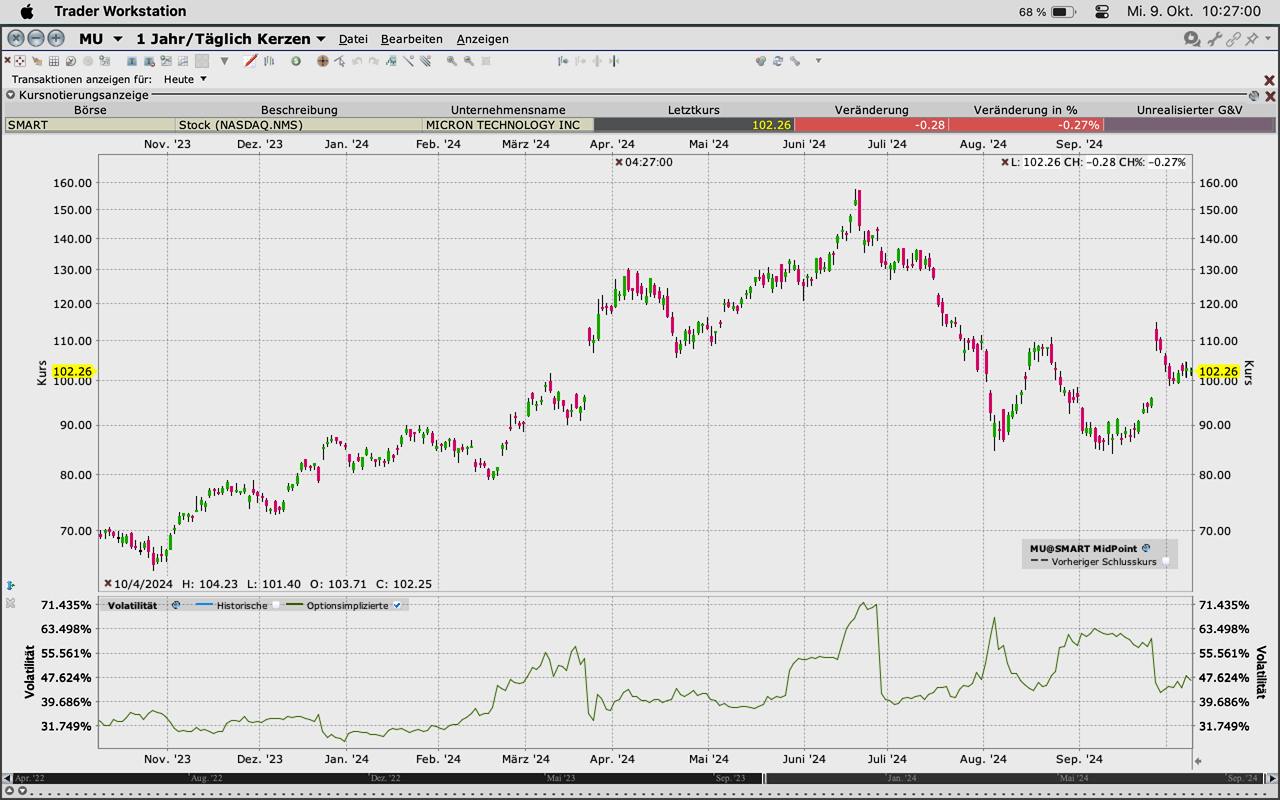Open macOS Control Center in menu bar
Viewport: 1280px width, 800px height.
(x=1102, y=11)
